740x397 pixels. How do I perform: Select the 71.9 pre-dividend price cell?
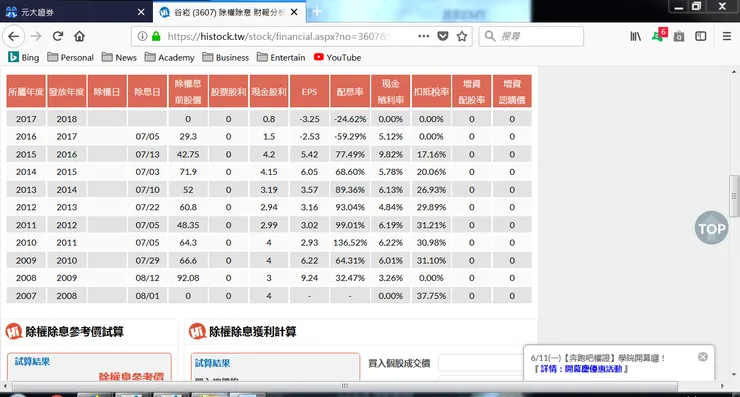[x=188, y=172]
